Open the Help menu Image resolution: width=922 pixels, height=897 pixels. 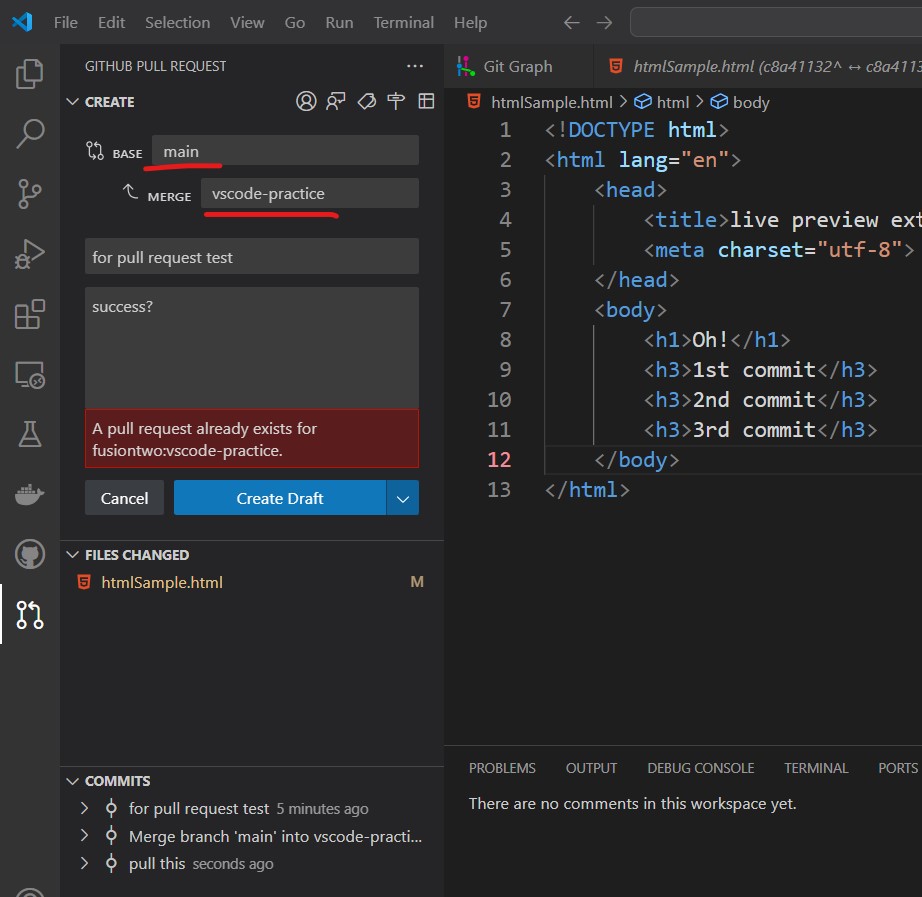470,22
